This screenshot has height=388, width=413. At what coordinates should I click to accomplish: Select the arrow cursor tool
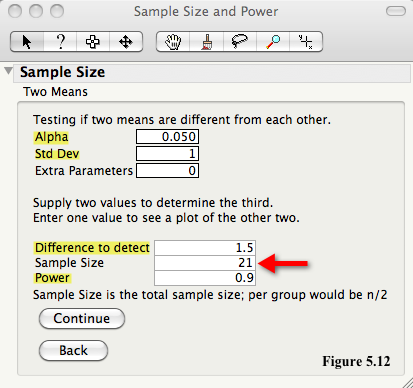click(x=27, y=42)
